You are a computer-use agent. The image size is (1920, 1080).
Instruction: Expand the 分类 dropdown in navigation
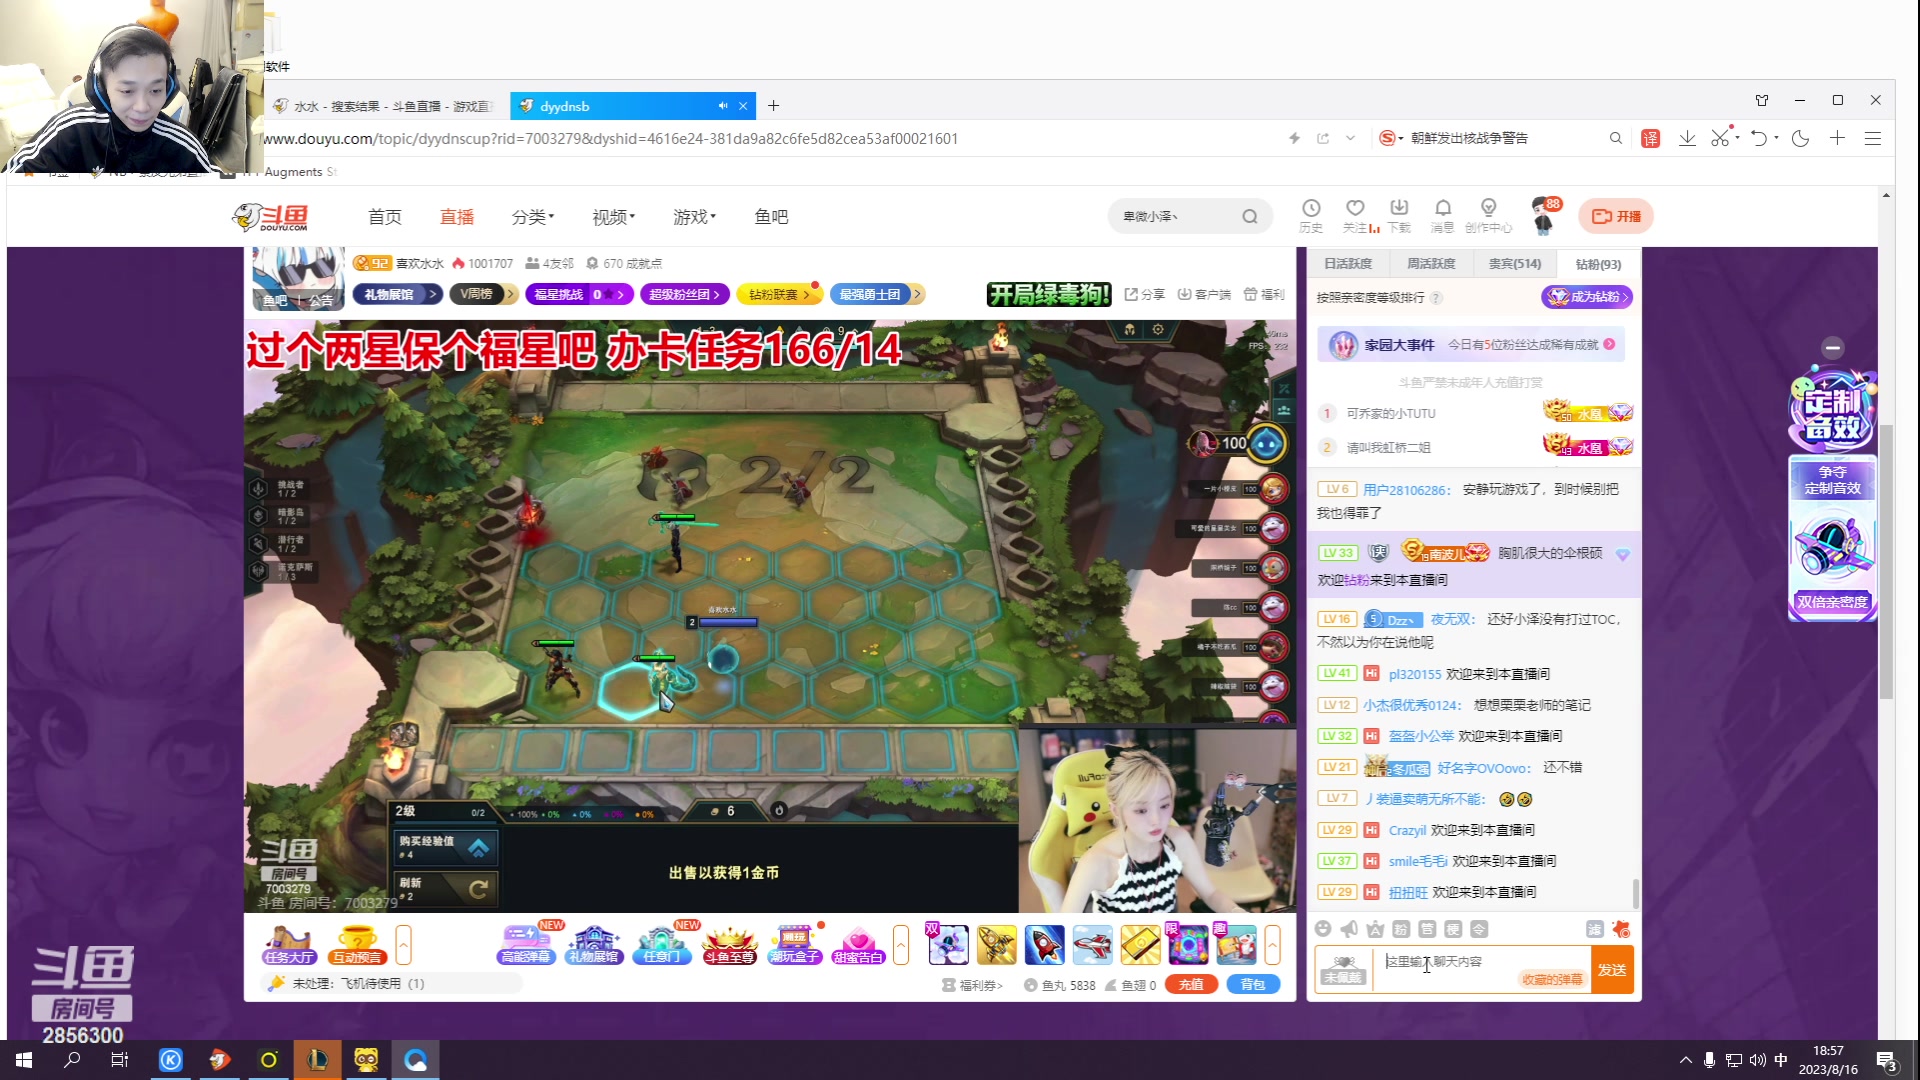[532, 217]
